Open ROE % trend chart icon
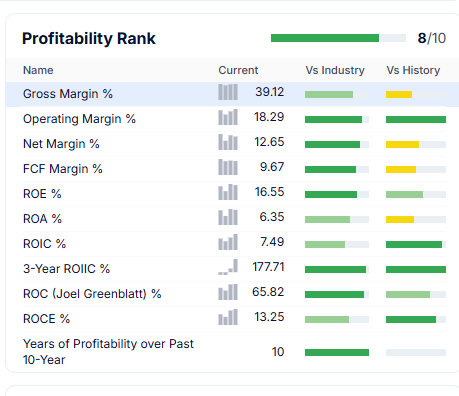Image resolution: width=459 pixels, height=396 pixels. [x=228, y=192]
